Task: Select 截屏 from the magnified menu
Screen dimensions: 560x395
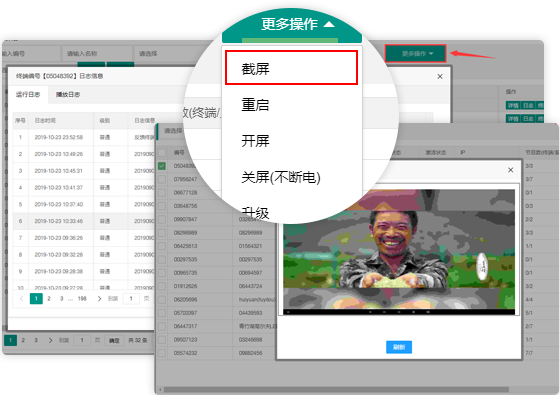Action: 291,68
